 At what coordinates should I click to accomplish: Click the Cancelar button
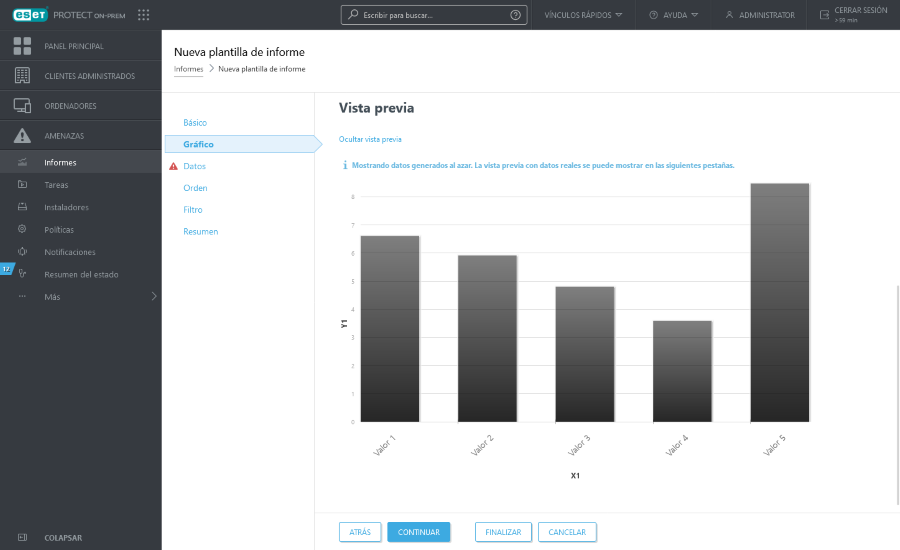click(567, 532)
